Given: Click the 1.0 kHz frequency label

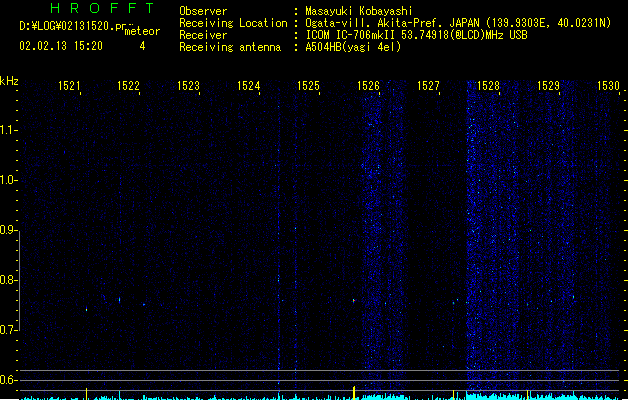Looking at the screenshot, I should [x=8, y=180].
